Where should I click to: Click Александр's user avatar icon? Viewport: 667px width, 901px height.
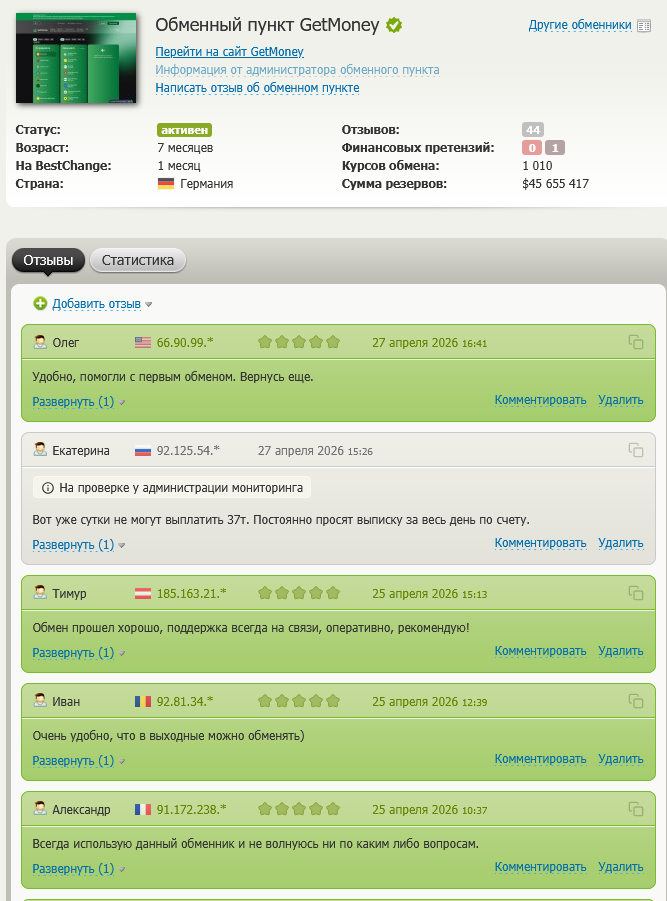(40, 809)
